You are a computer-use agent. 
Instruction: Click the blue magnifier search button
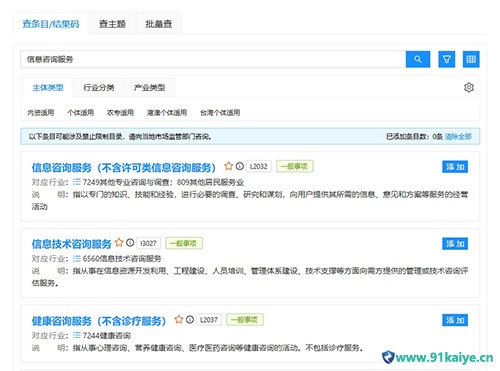(418, 59)
